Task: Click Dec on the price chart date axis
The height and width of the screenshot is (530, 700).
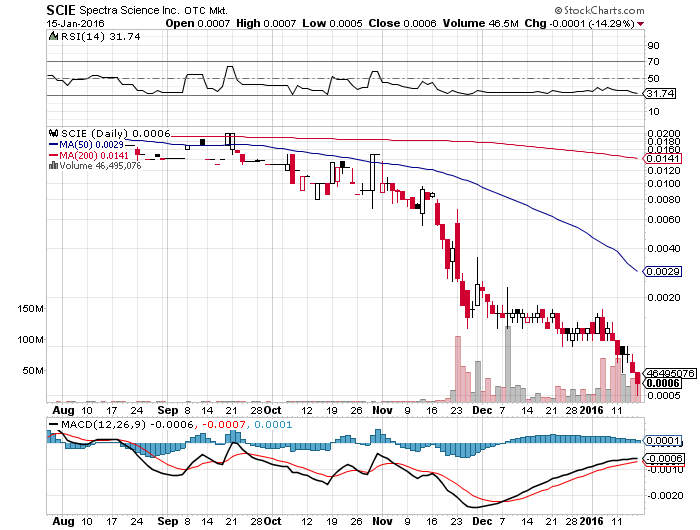Action: coord(482,410)
